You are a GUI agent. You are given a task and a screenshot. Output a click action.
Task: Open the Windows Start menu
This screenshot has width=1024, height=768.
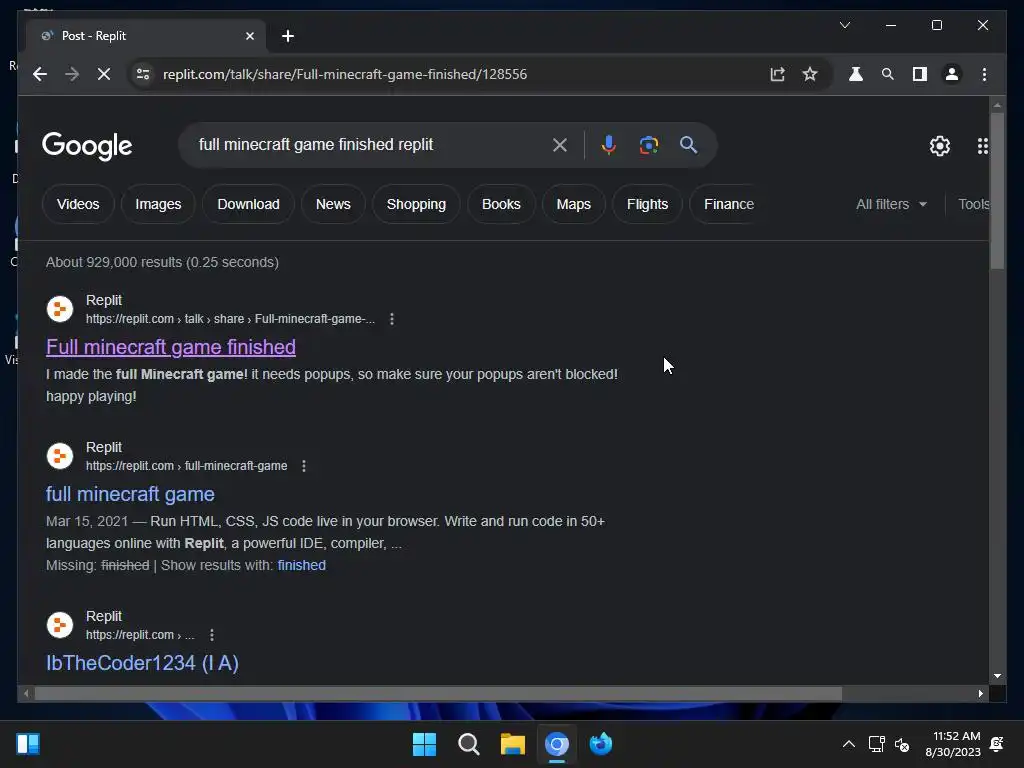[x=424, y=744]
